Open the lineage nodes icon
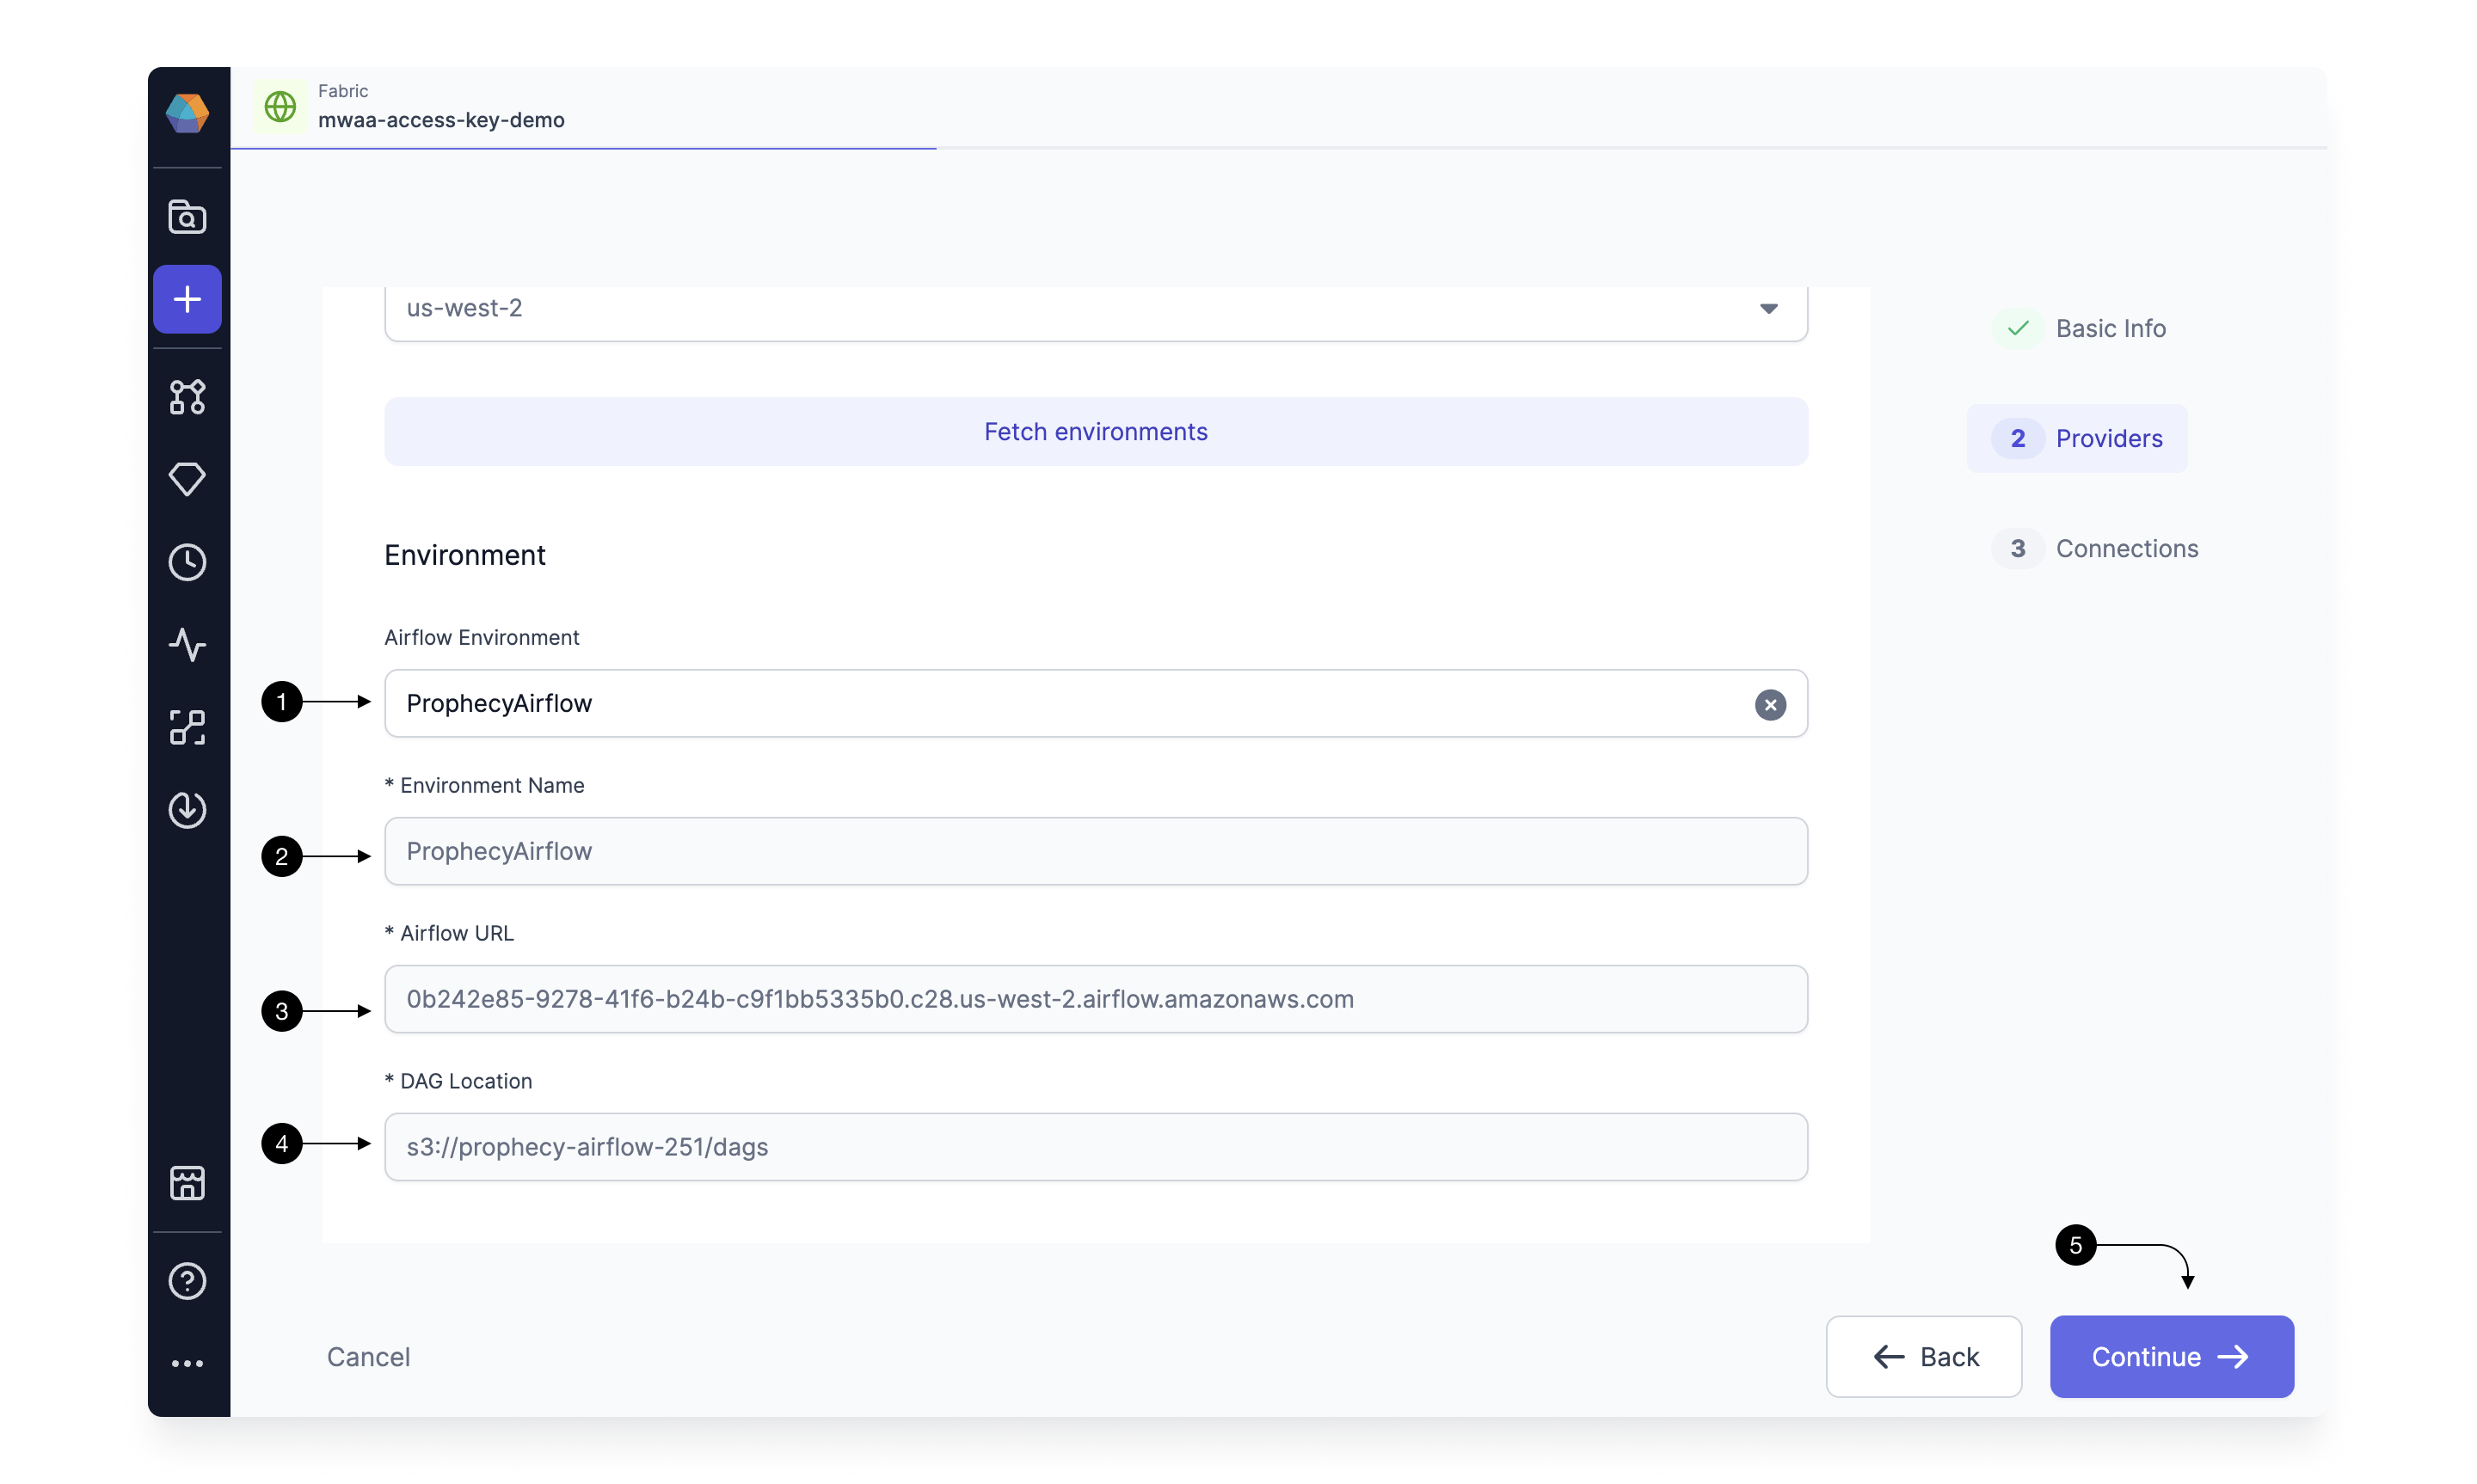2477x1484 pixels. click(x=187, y=727)
